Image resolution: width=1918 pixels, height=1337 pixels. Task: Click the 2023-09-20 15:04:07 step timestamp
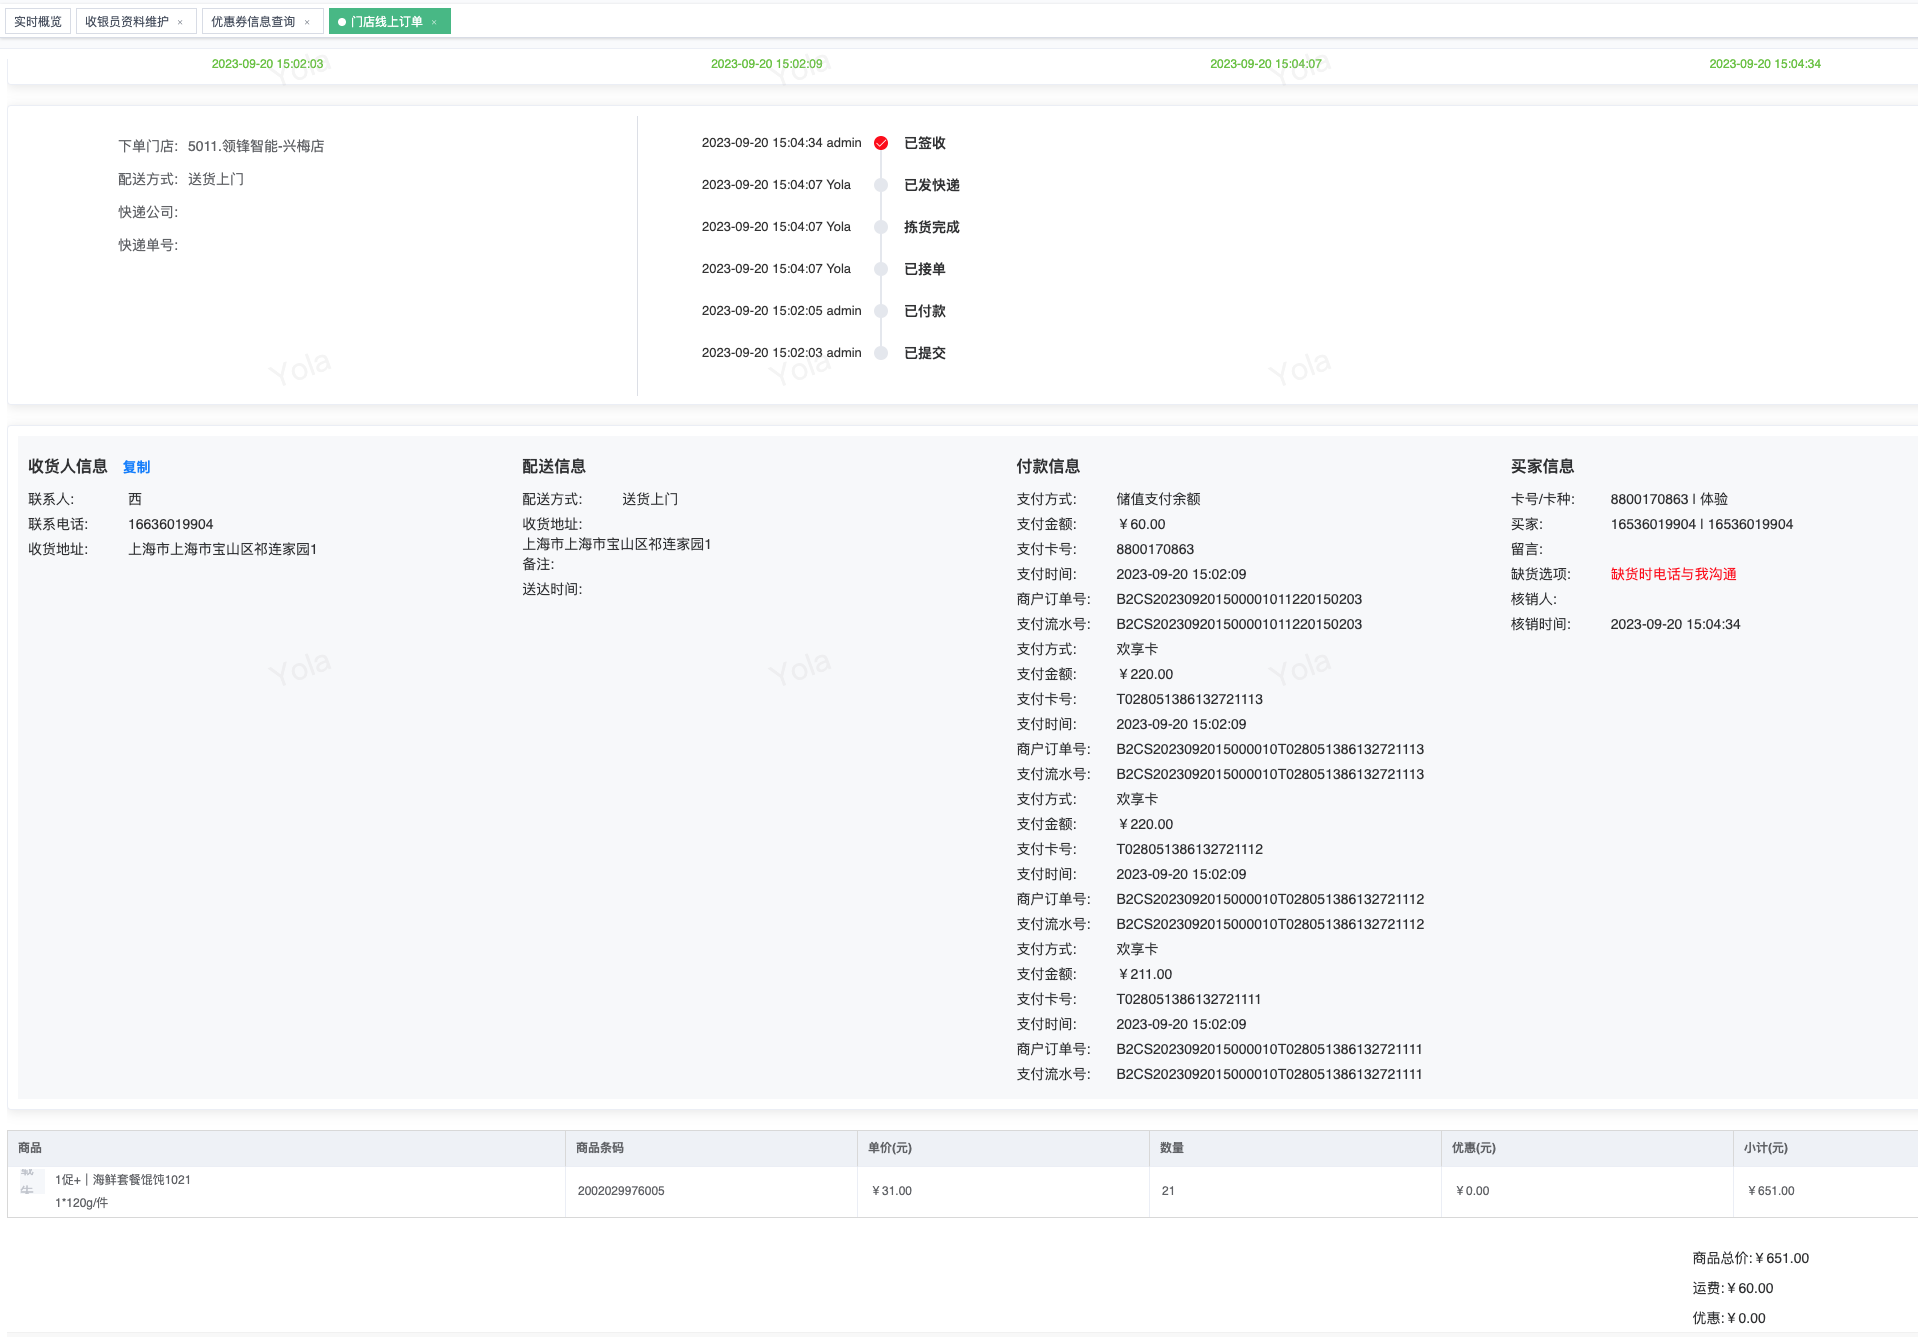coord(1265,64)
